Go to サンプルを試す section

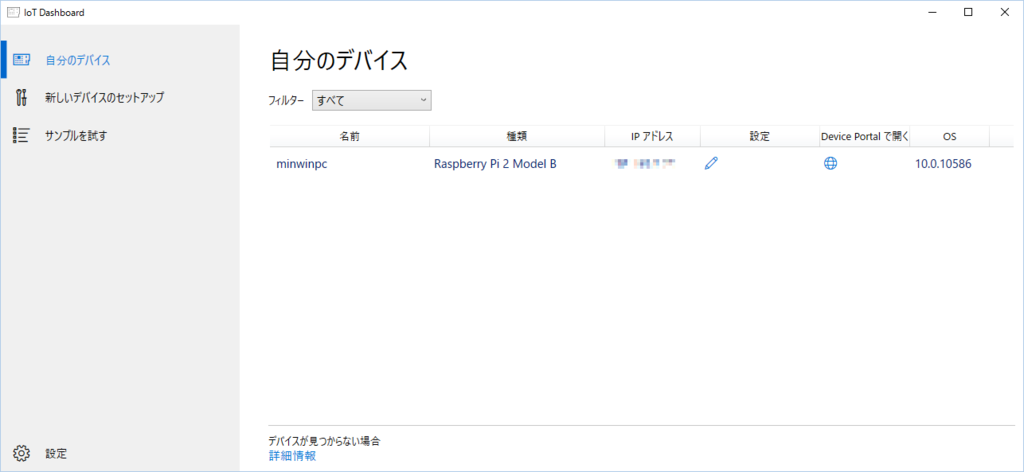tap(120, 136)
